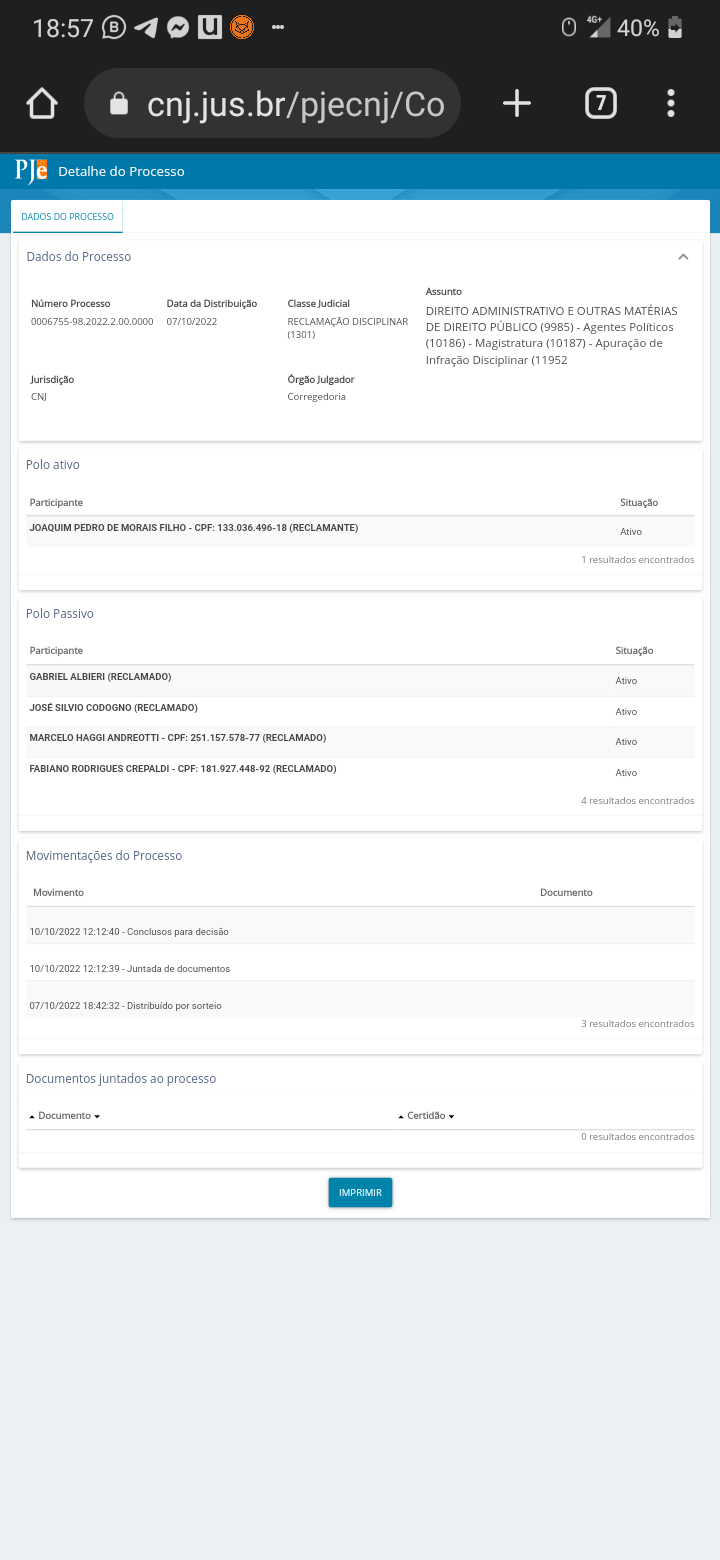The height and width of the screenshot is (1560, 720).
Task: Tap the padlock icon in address bar
Action: click(119, 104)
